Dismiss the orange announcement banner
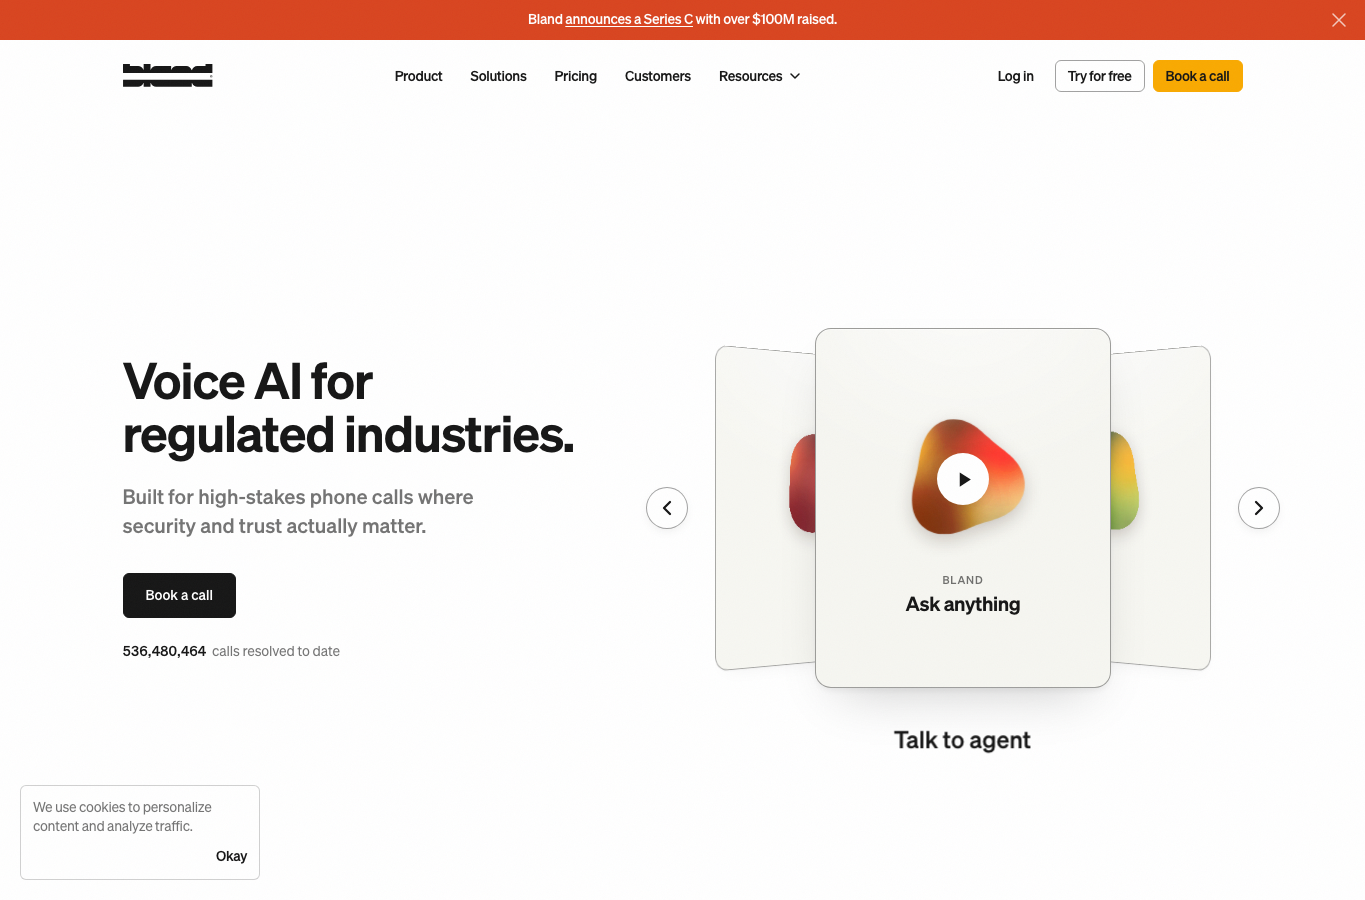Screen dimensions: 1365x900 tap(1339, 20)
